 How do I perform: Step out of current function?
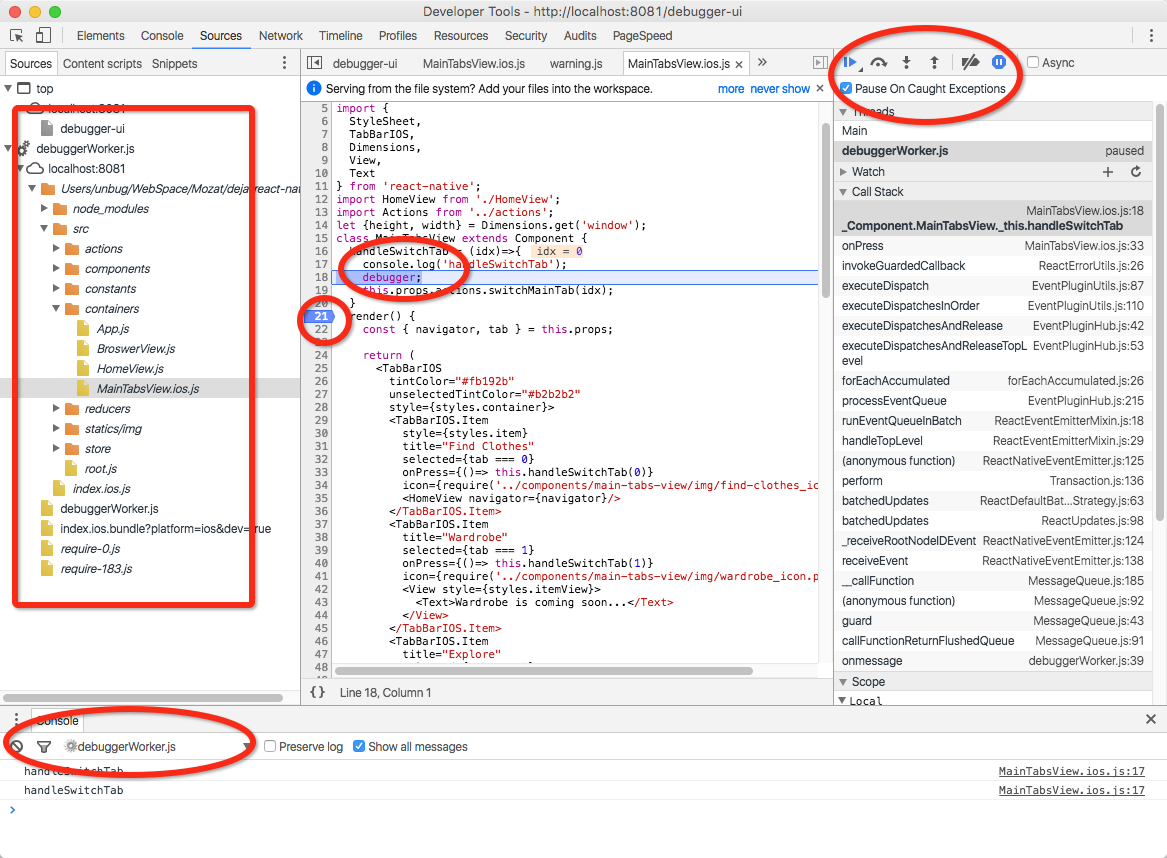pyautogui.click(x=935, y=63)
